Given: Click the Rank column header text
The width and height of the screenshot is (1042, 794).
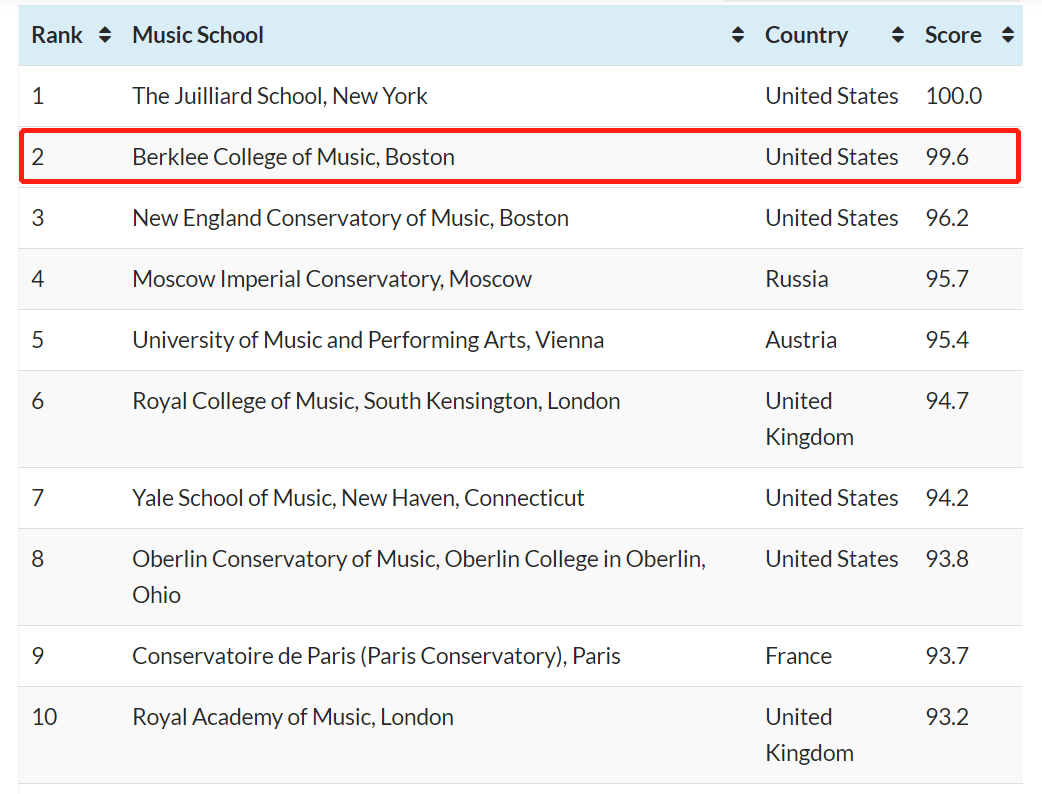Looking at the screenshot, I should 57,35.
